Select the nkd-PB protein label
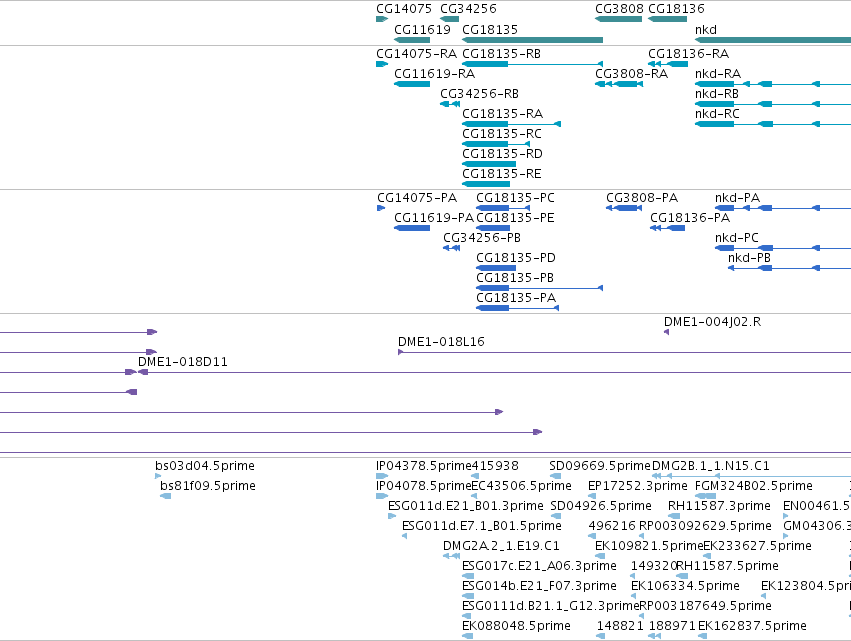Screen dimensions: 851x641 click(750, 258)
